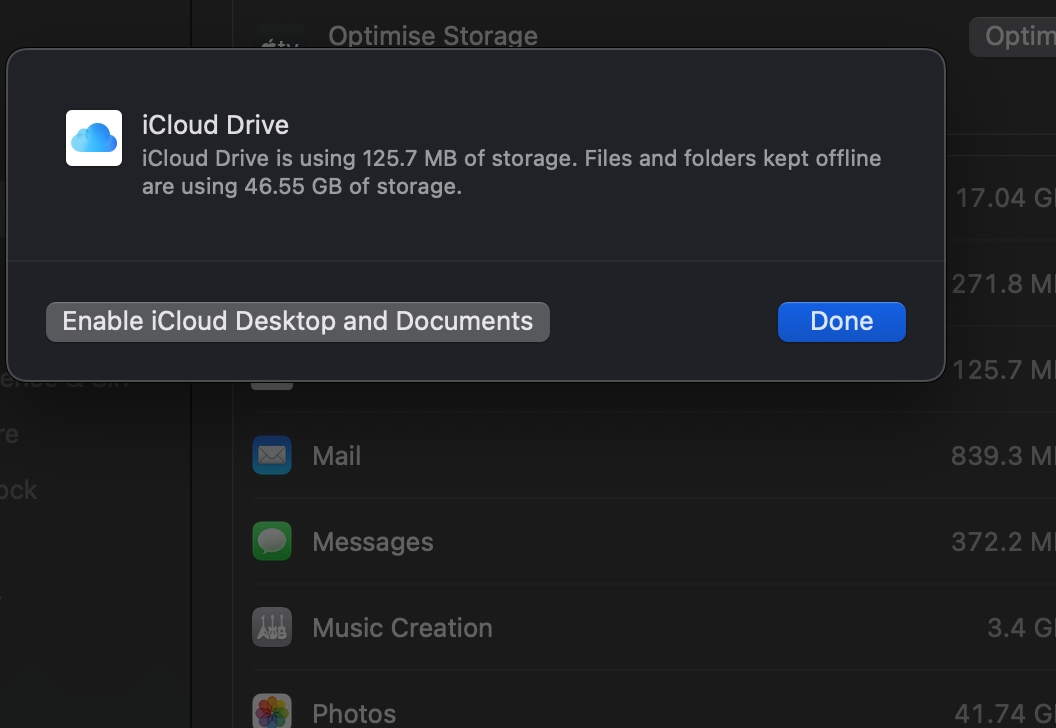The width and height of the screenshot is (1056, 728).
Task: Click the Done button
Action: 841,322
